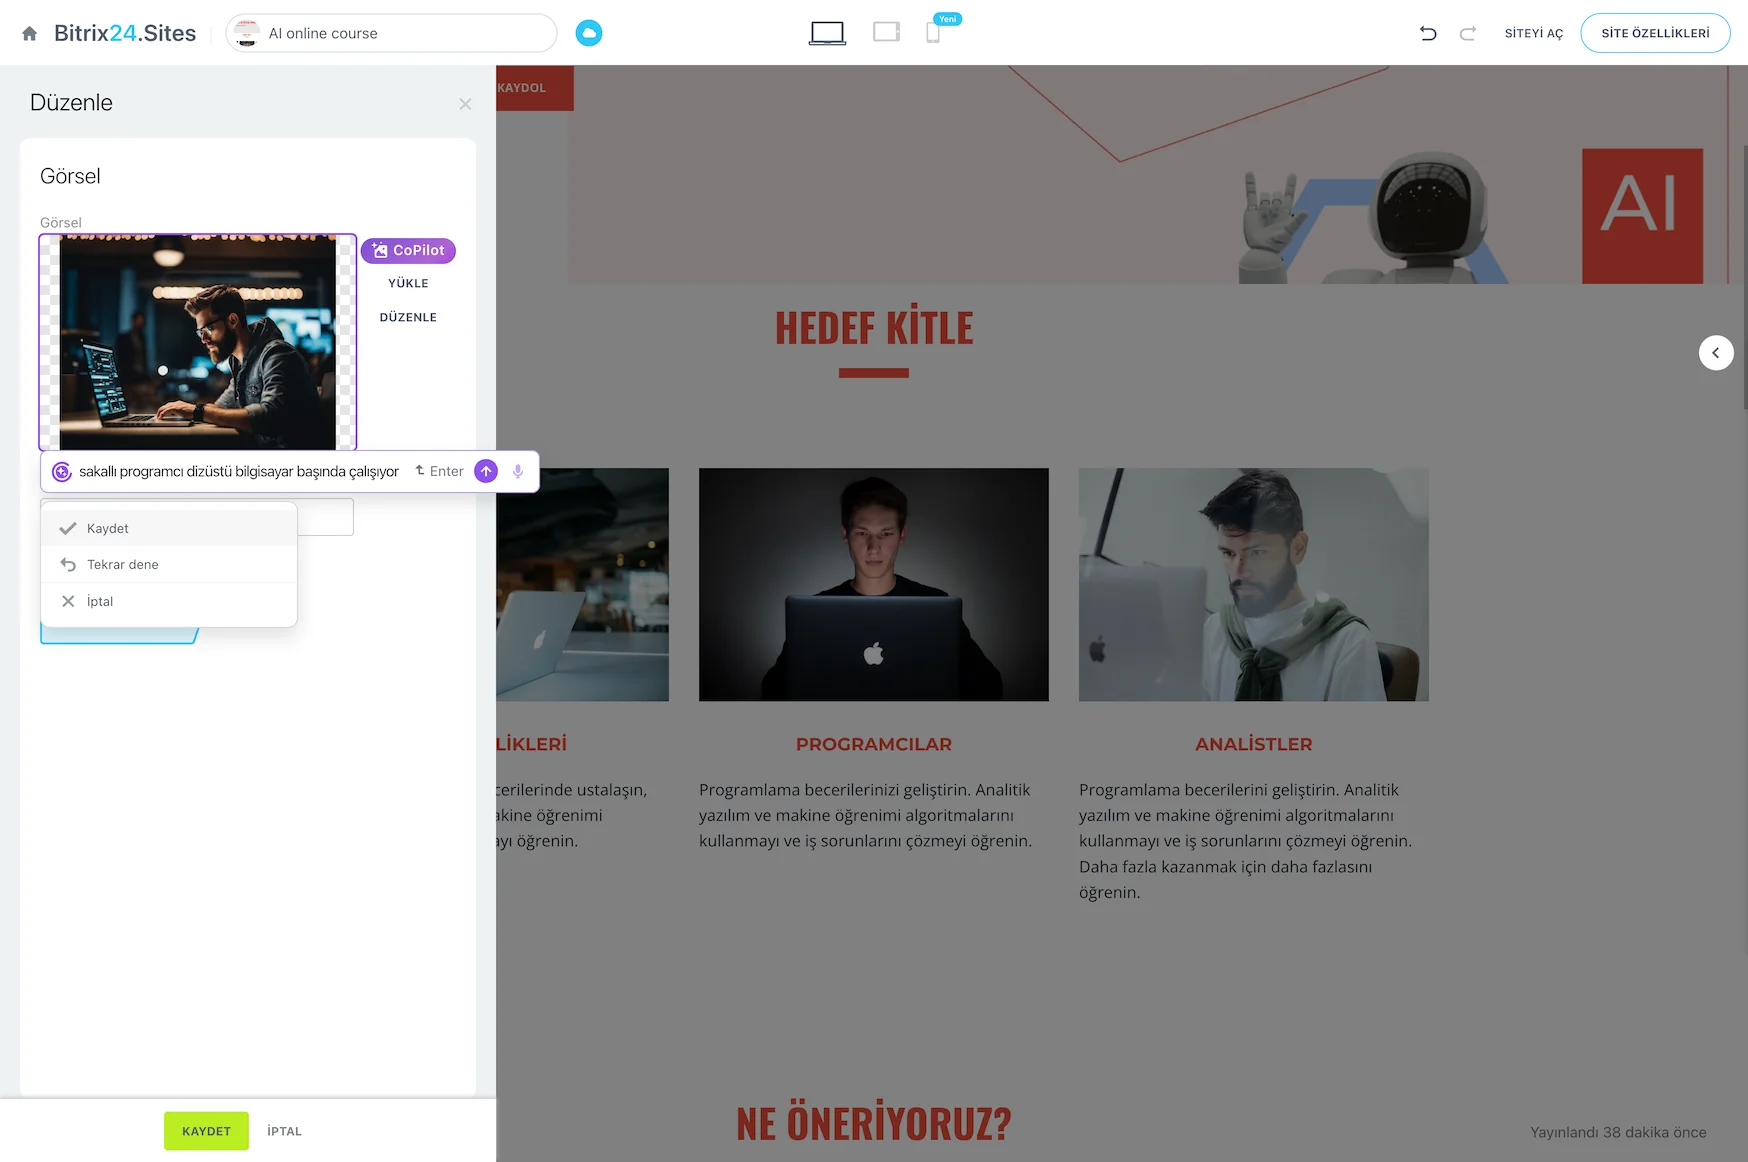Click the Görsel section title
This screenshot has width=1748, height=1162.
click(70, 176)
